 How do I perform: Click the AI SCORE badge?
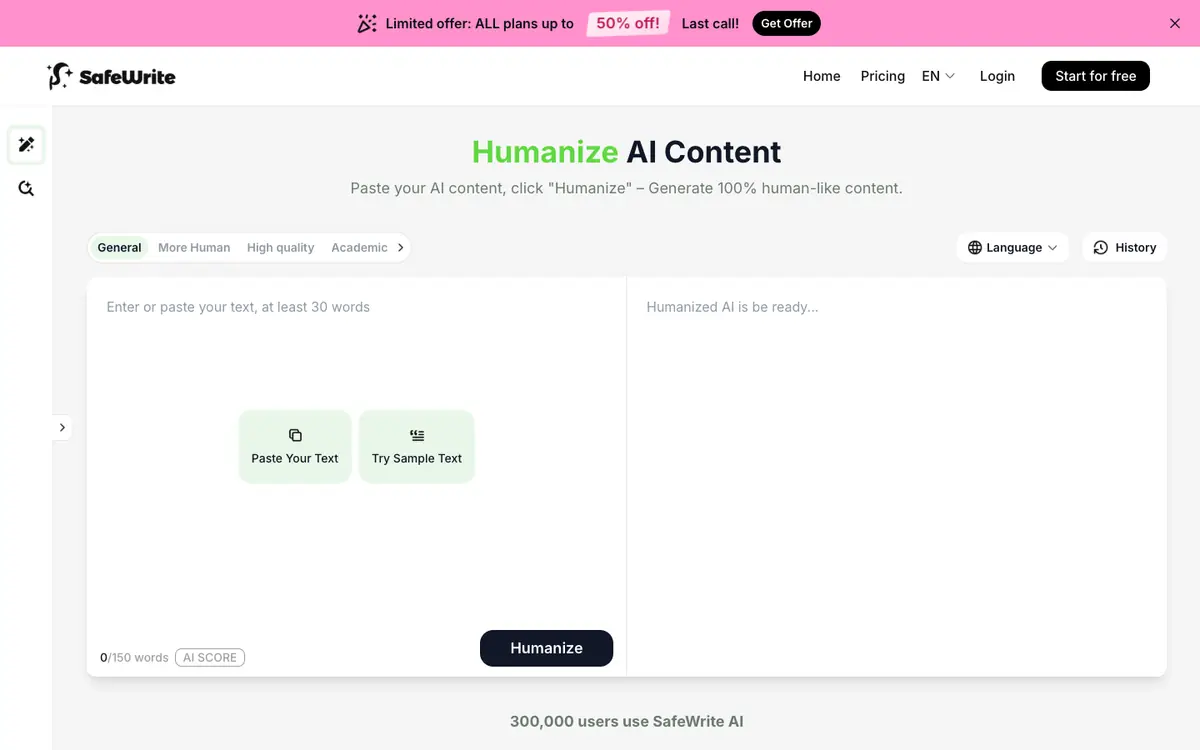pos(210,657)
